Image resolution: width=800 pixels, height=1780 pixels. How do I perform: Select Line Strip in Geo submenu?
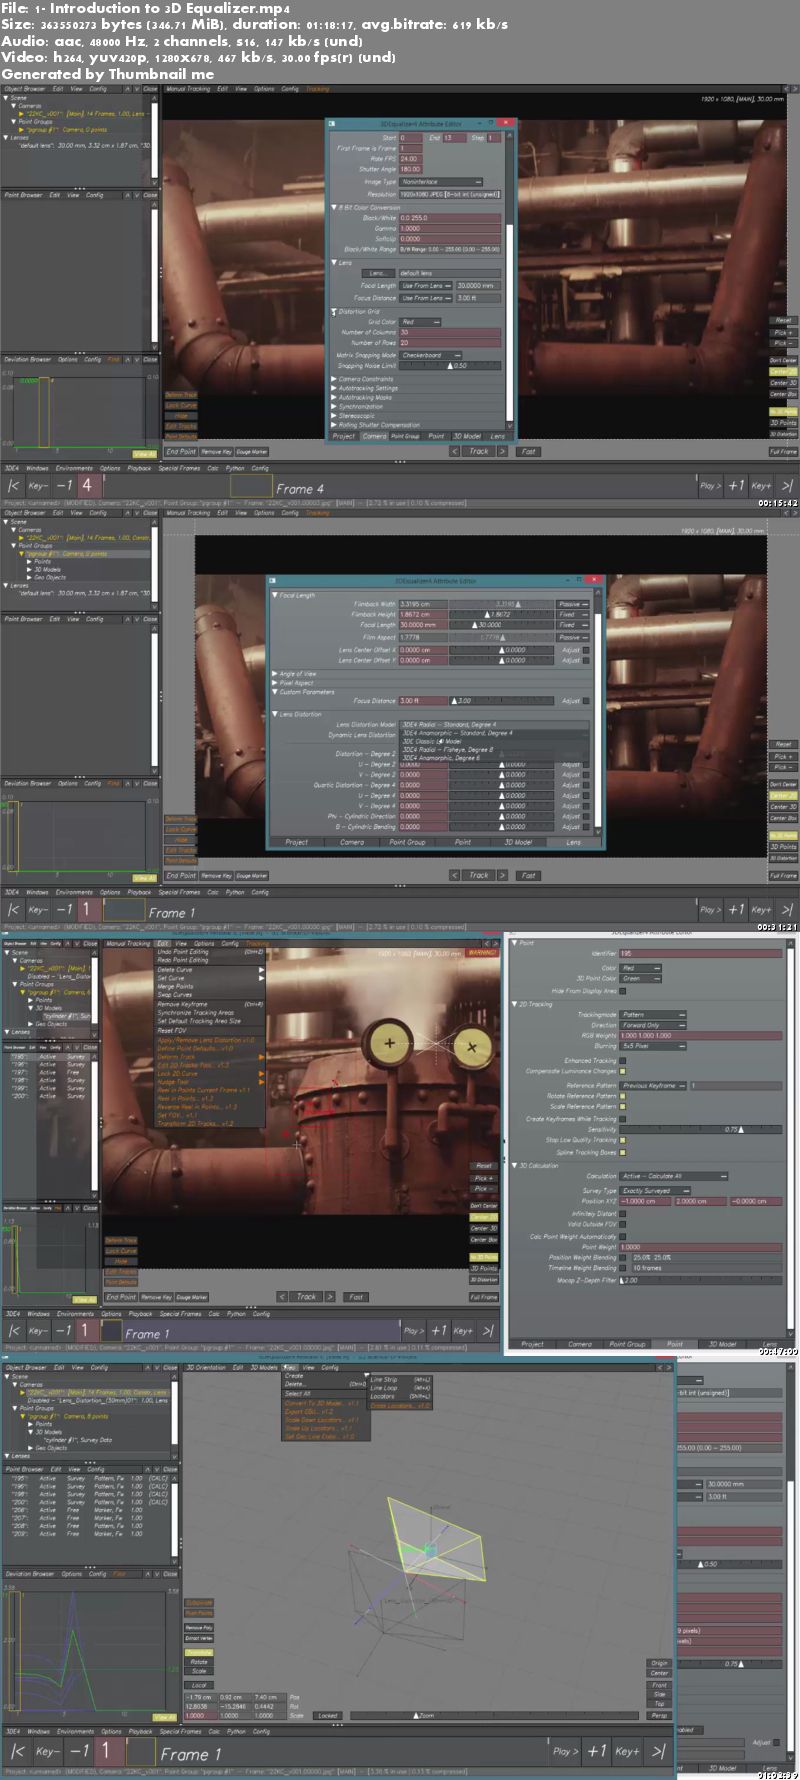tap(384, 1380)
